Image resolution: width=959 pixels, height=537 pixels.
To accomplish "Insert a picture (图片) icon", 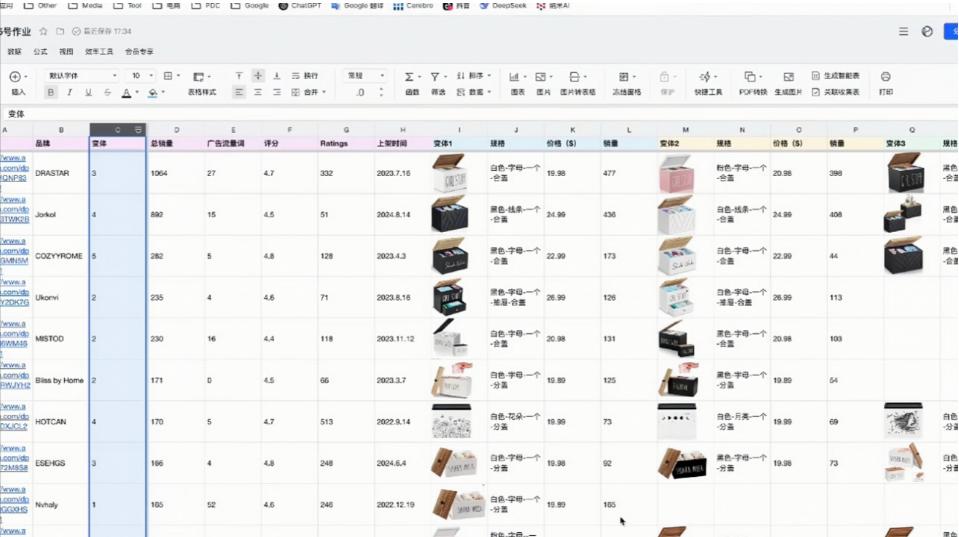I will 541,76.
